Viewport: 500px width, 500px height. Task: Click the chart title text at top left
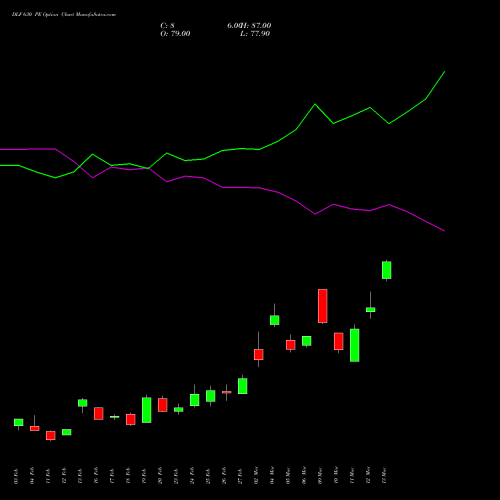pyautogui.click(x=64, y=15)
